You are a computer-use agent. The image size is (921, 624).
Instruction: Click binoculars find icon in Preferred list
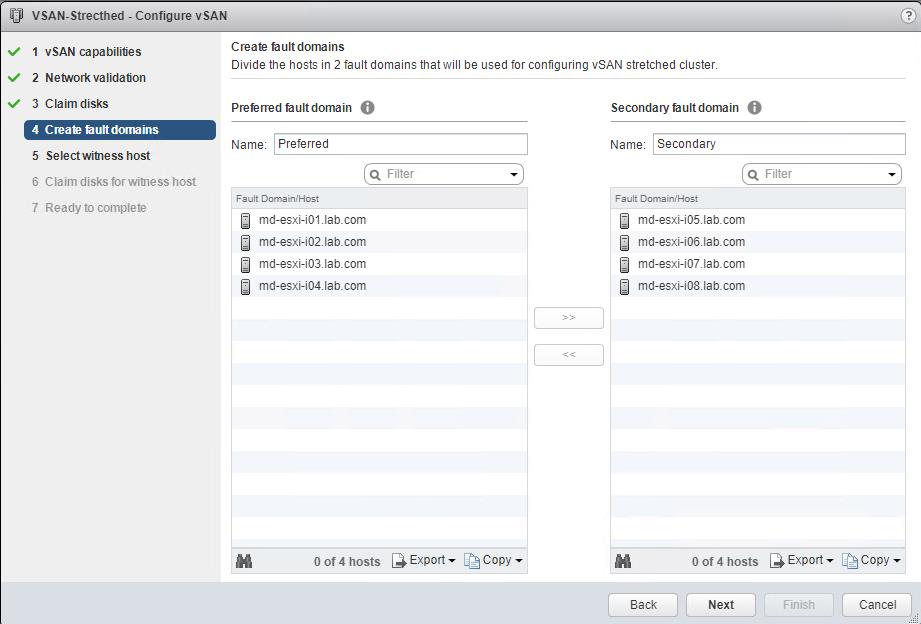(x=244, y=561)
